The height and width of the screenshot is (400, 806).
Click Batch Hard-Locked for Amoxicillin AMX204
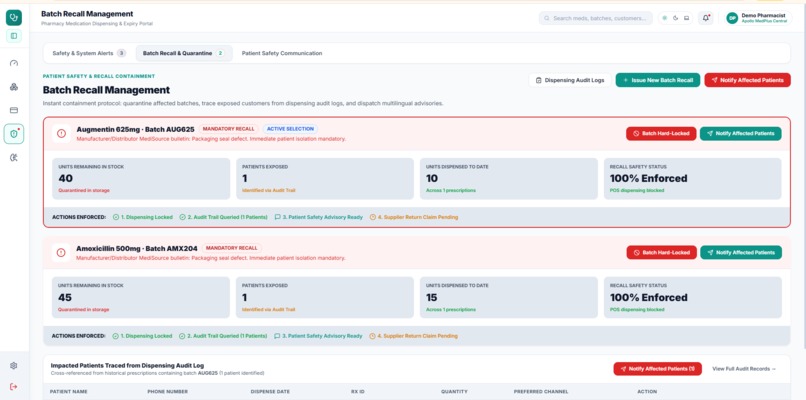[662, 252]
